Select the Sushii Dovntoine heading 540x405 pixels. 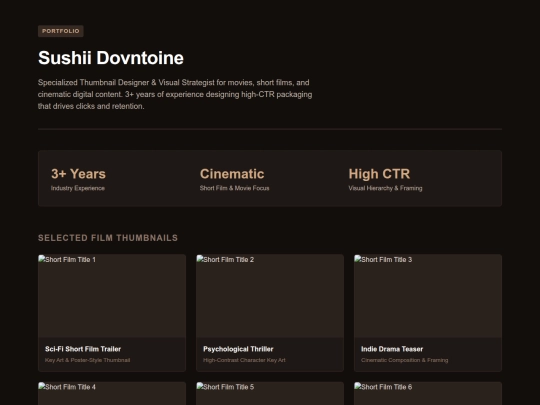(x=111, y=58)
